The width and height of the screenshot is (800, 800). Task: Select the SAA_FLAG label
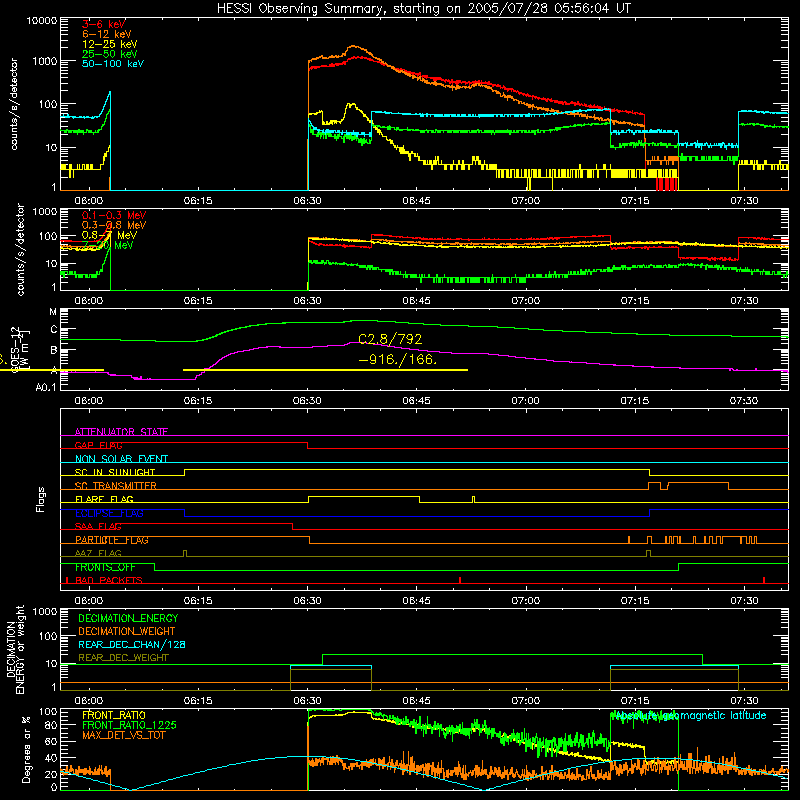coord(98,526)
